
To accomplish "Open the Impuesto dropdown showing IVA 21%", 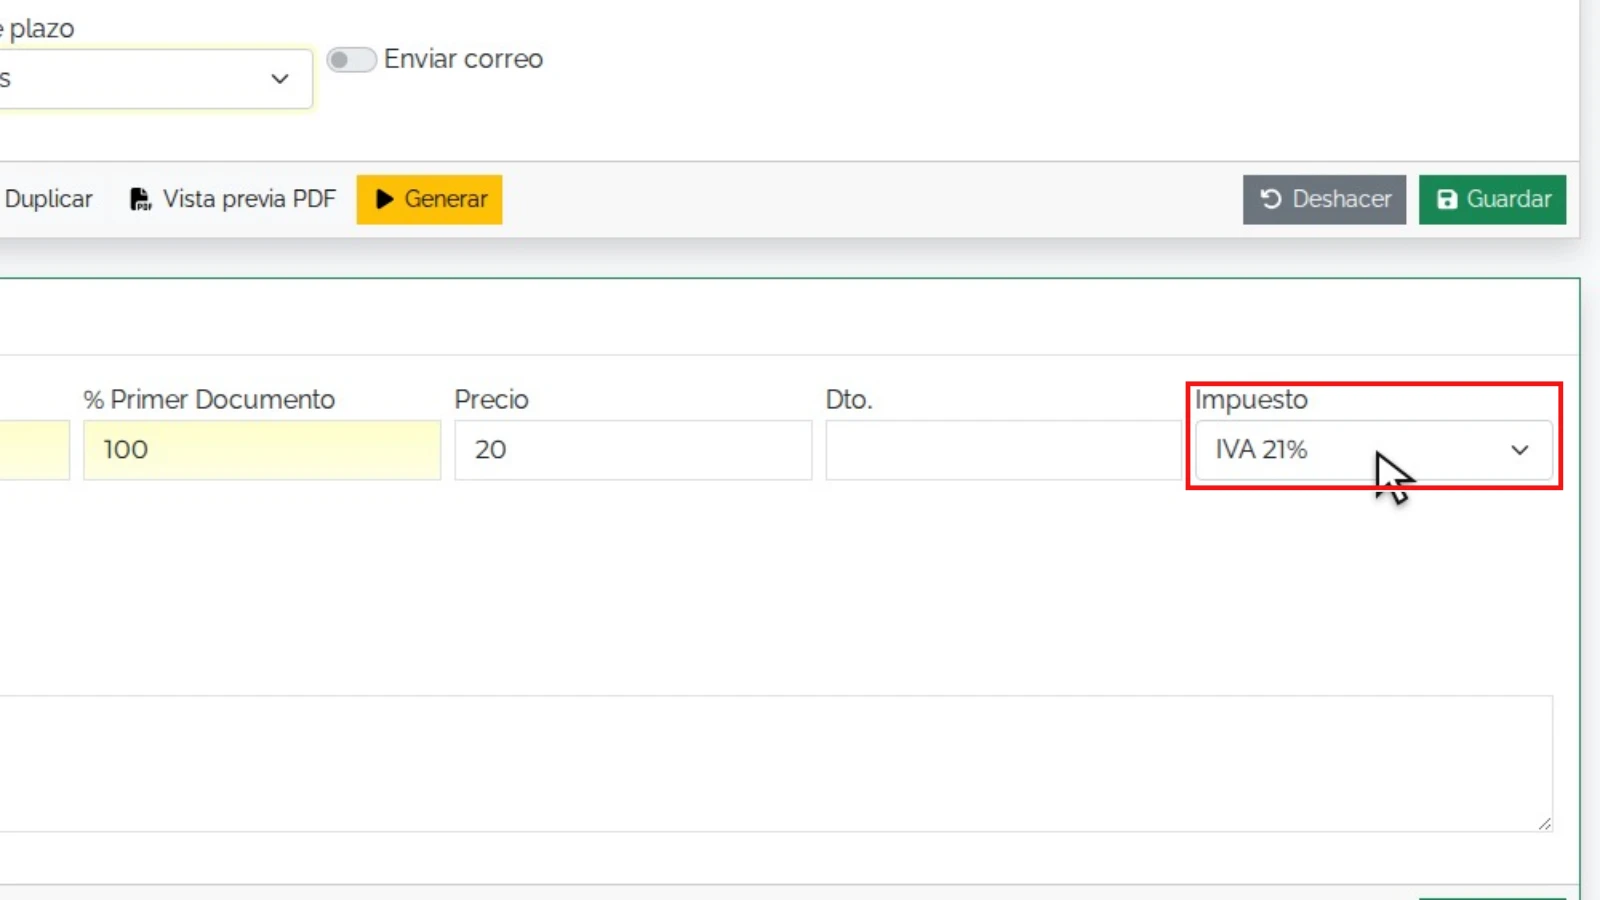I will point(1373,450).
